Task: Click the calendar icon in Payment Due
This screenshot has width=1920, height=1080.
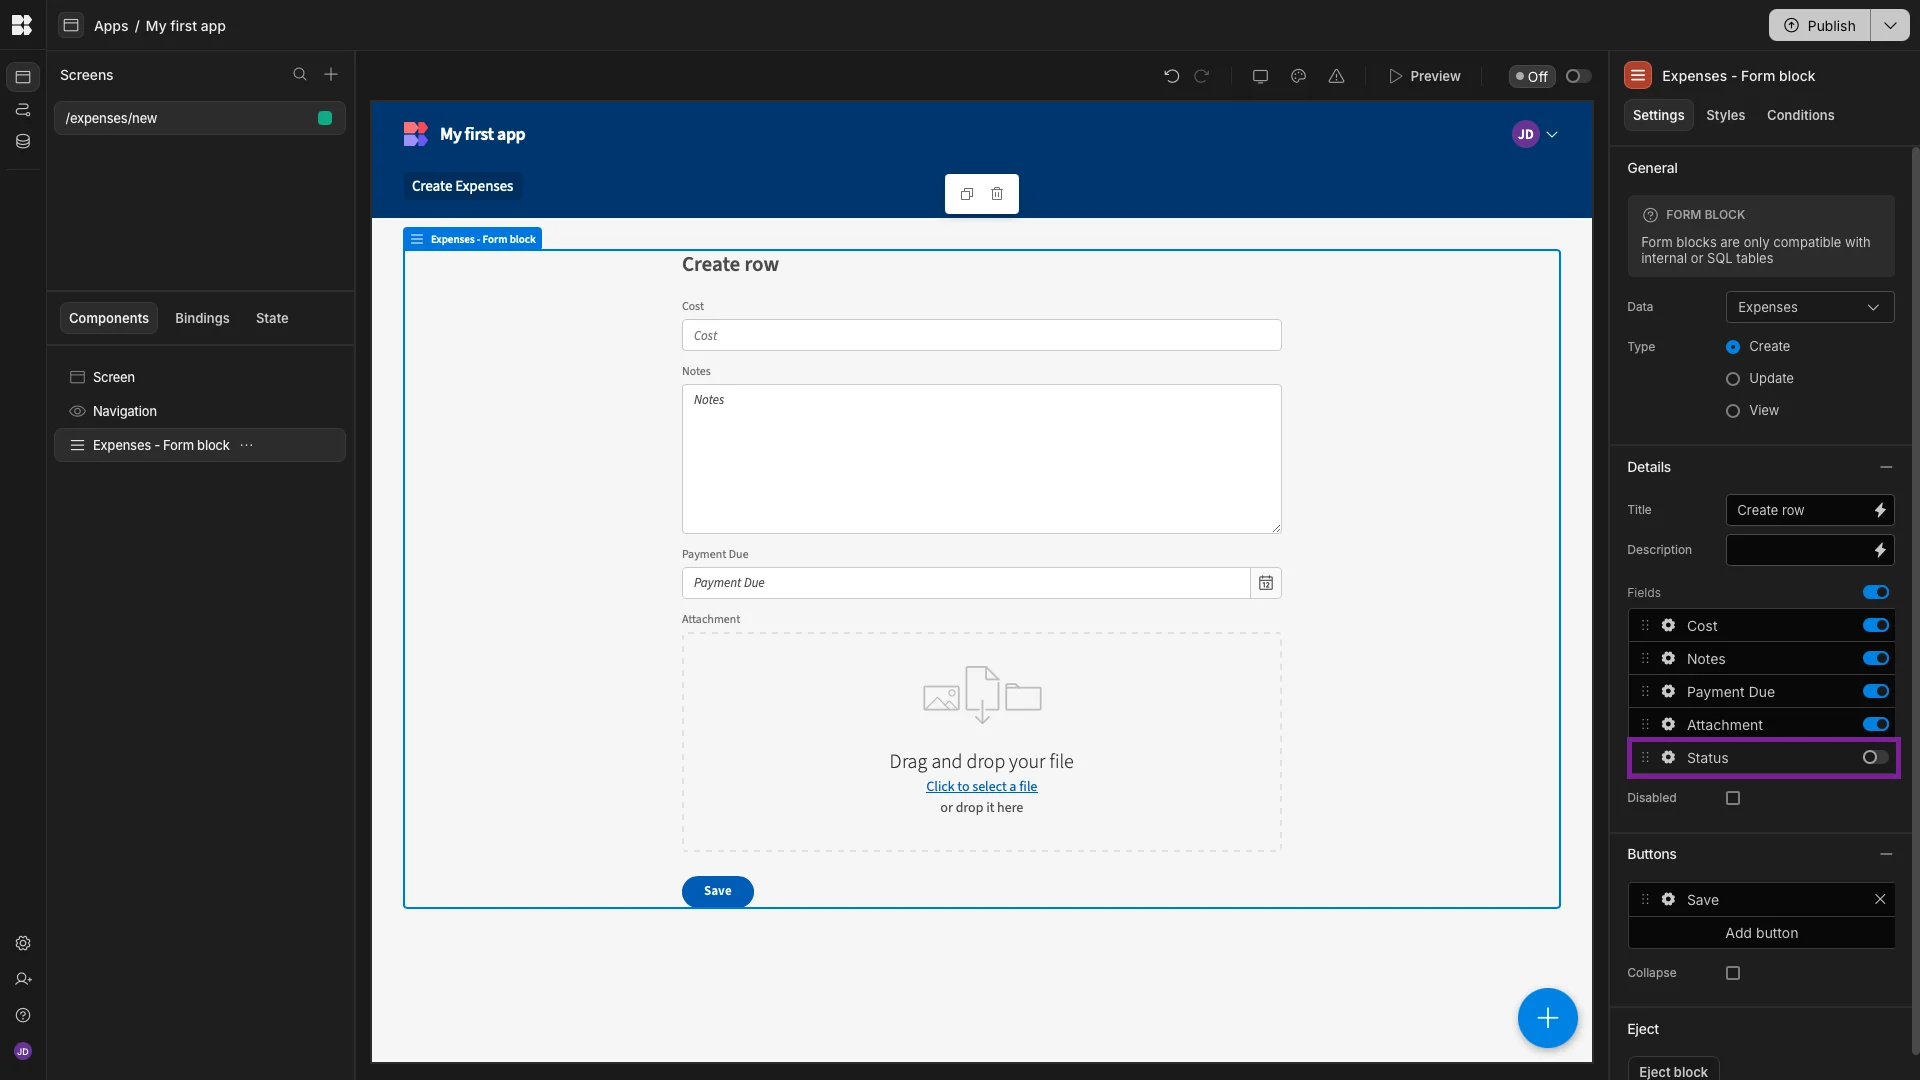Action: point(1265,583)
